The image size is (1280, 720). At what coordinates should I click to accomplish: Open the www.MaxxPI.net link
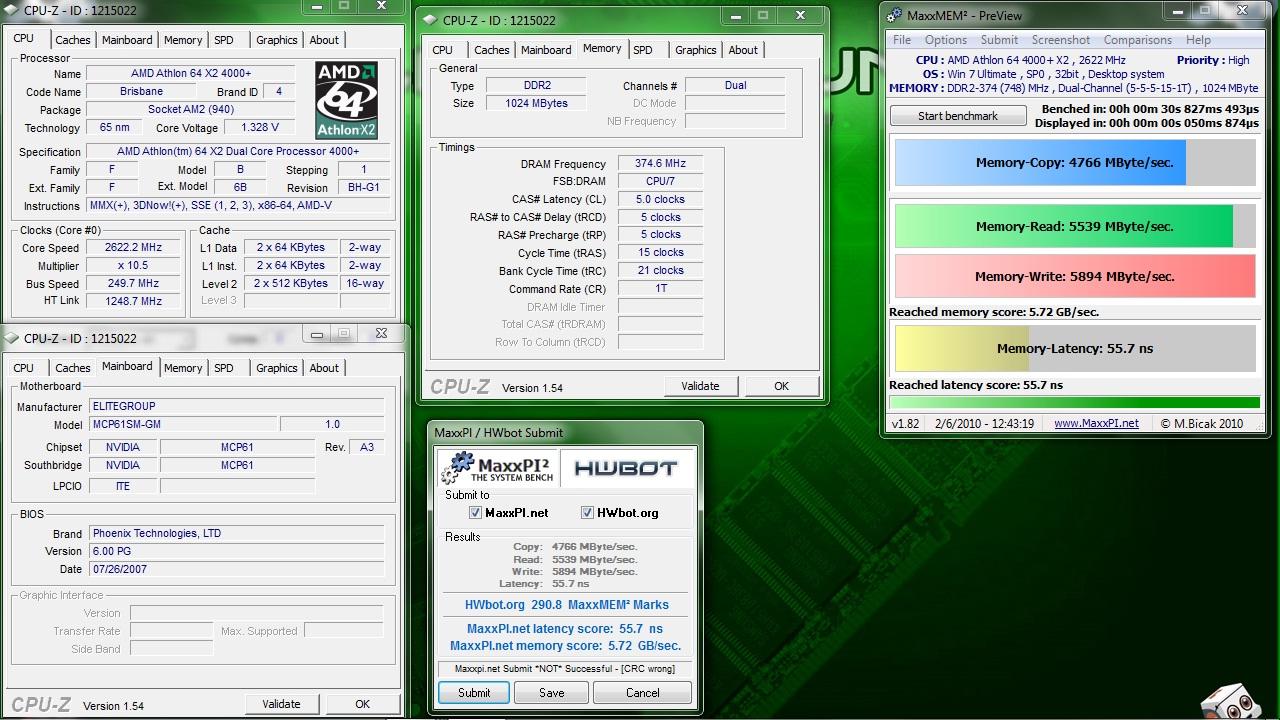(1096, 423)
